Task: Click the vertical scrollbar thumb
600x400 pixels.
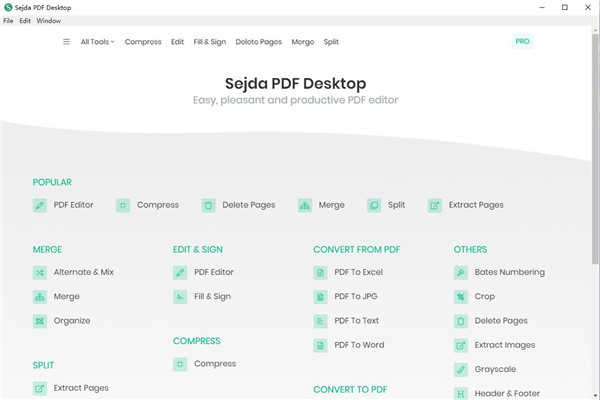Action: (595, 149)
